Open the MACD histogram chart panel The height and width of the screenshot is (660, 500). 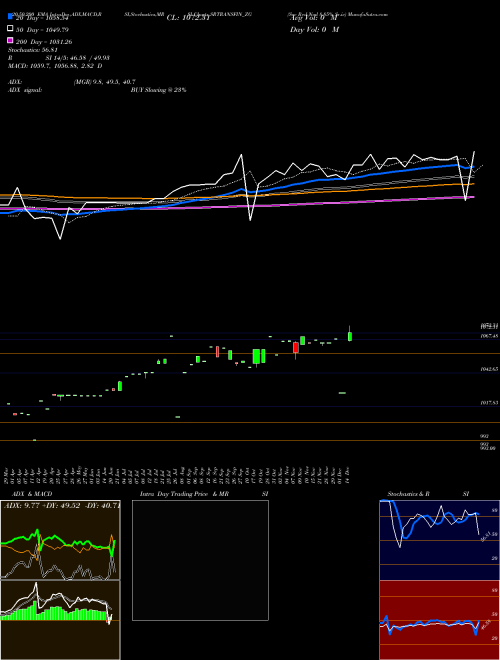(60, 620)
